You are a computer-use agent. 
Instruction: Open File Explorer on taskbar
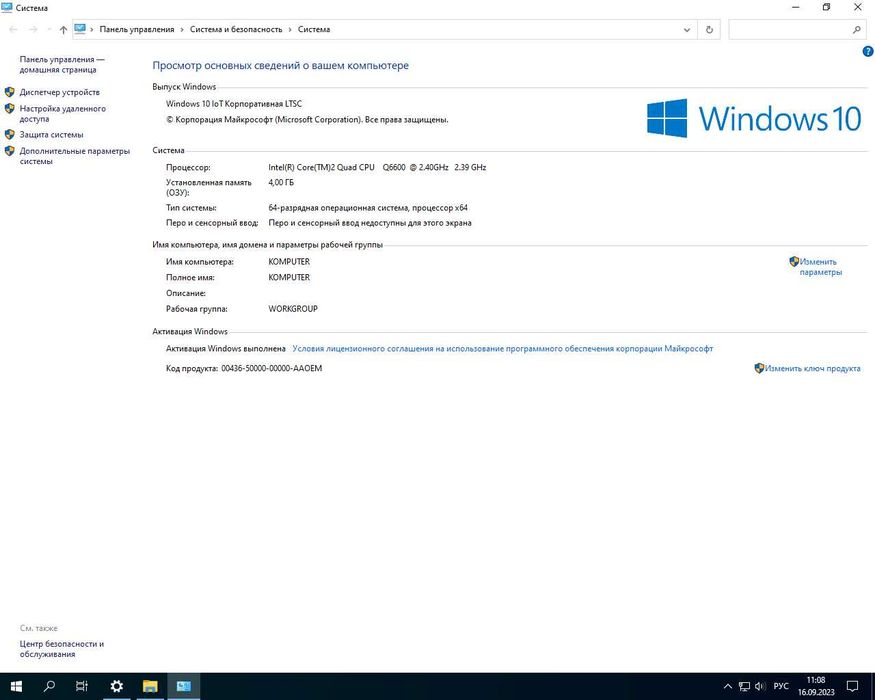tap(150, 686)
